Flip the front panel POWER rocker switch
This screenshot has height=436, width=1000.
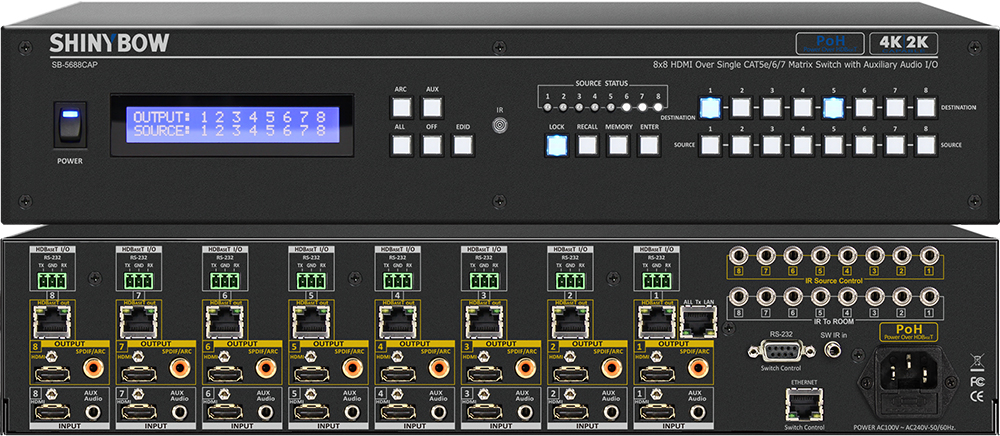point(70,124)
